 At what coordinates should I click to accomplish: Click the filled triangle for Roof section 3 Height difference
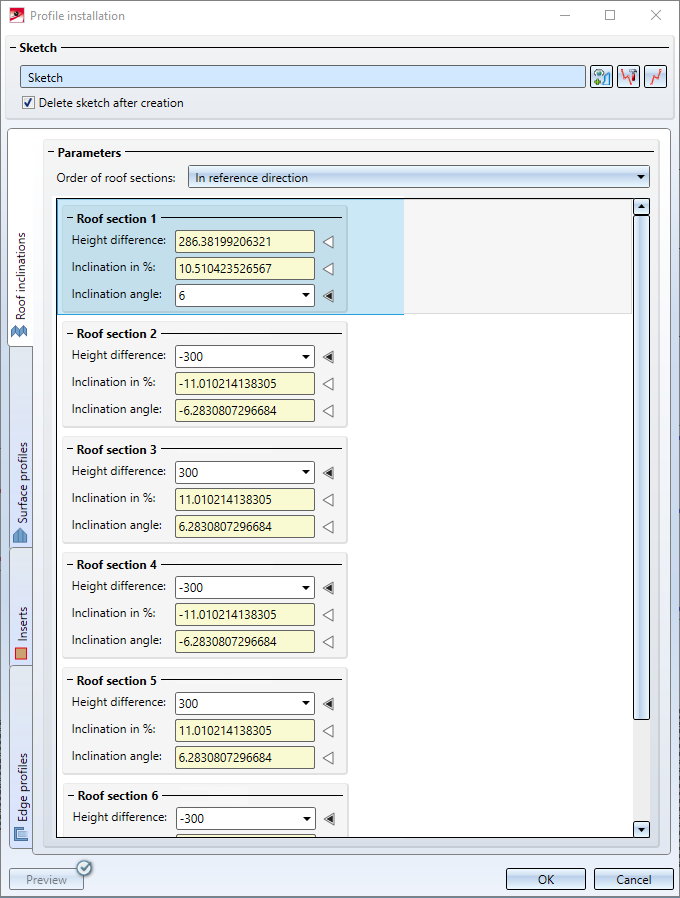328,472
